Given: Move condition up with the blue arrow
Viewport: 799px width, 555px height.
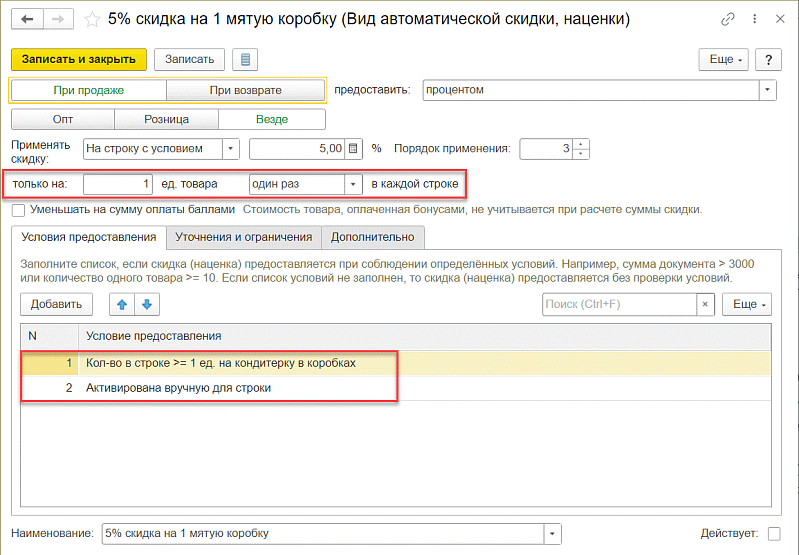Looking at the screenshot, I should (x=122, y=304).
